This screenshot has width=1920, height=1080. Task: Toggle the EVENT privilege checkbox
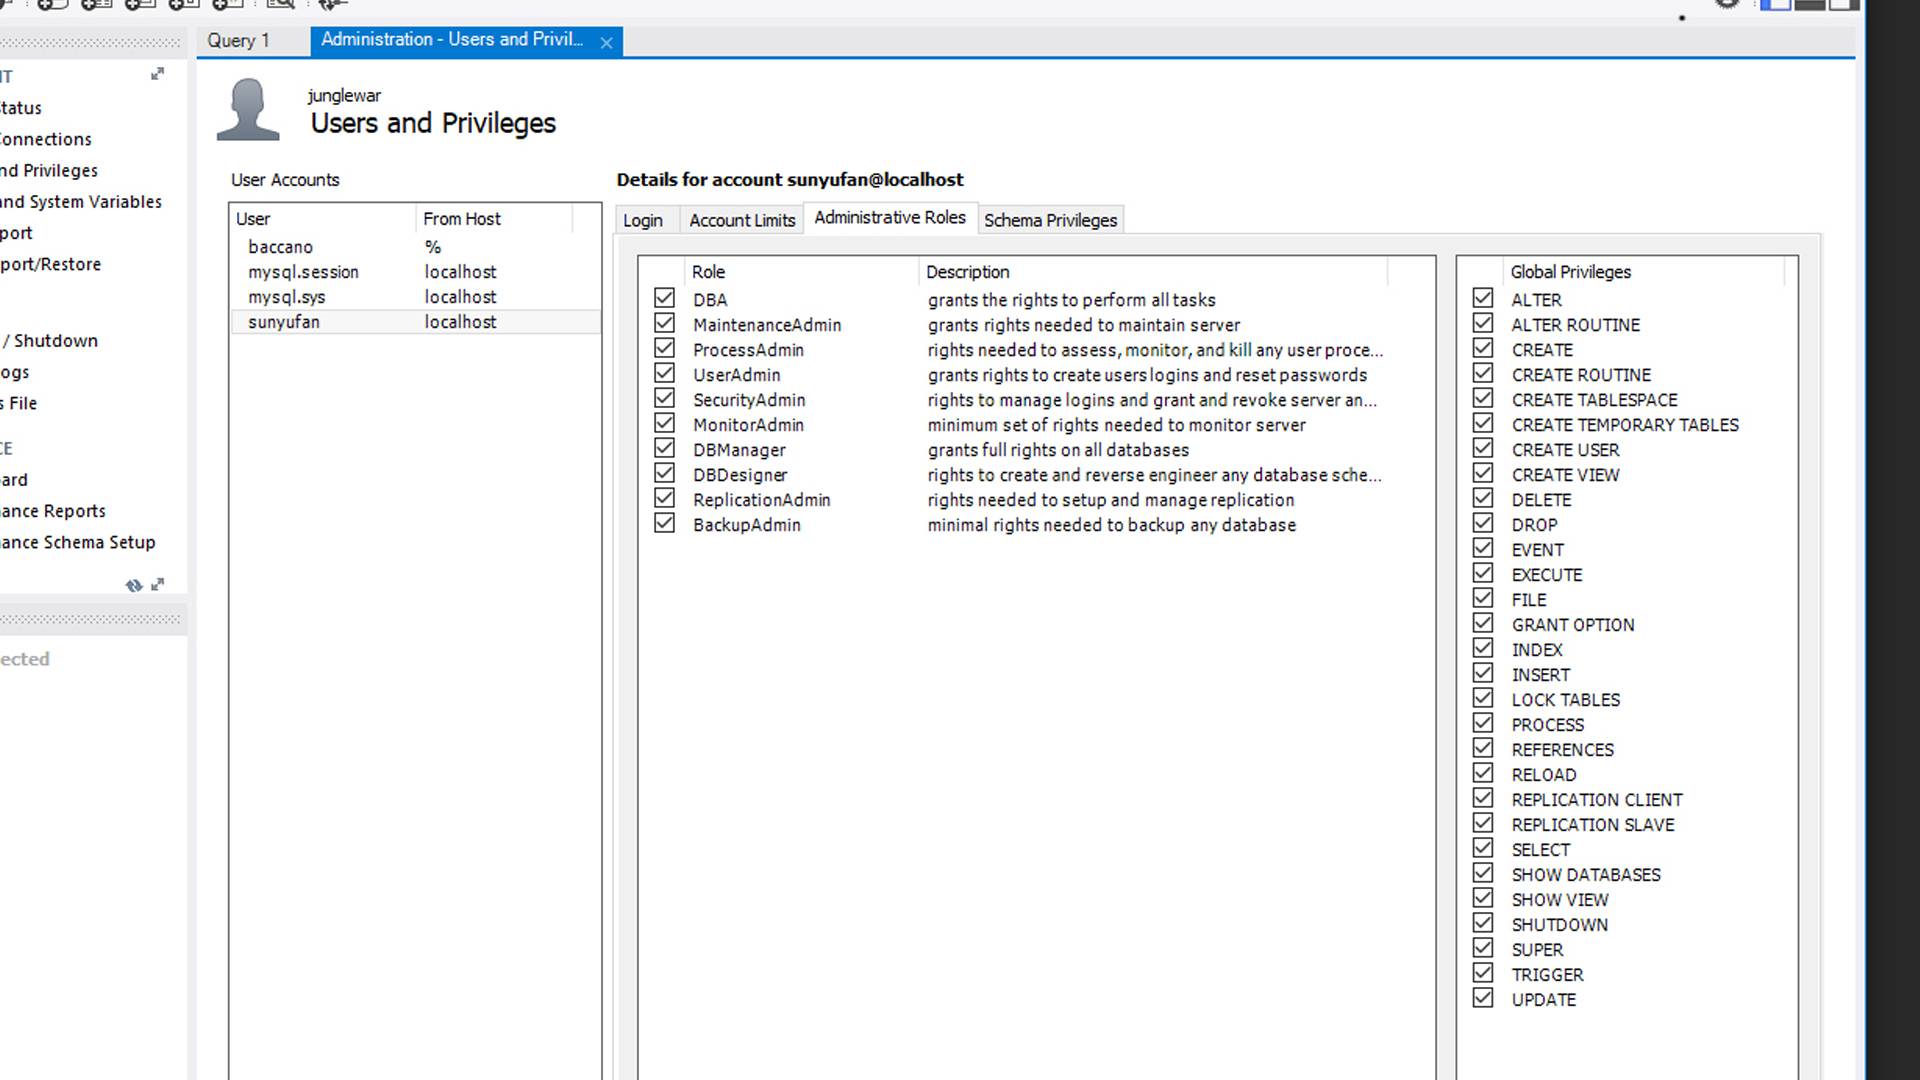tap(1483, 548)
